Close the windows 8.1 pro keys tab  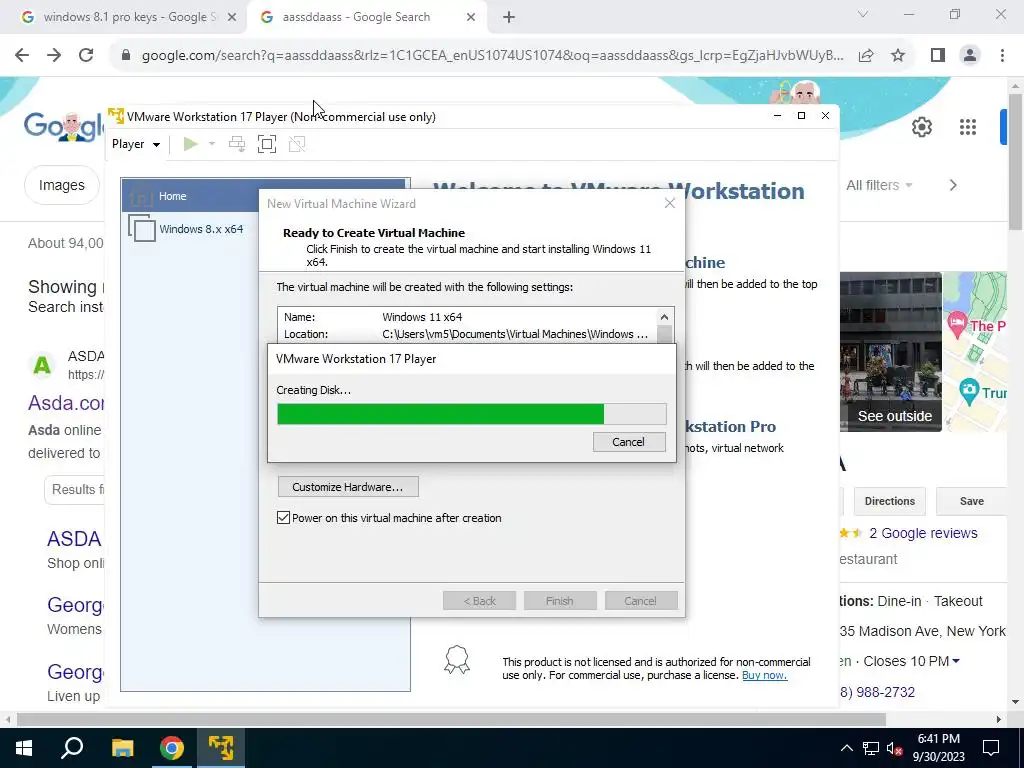point(232,18)
